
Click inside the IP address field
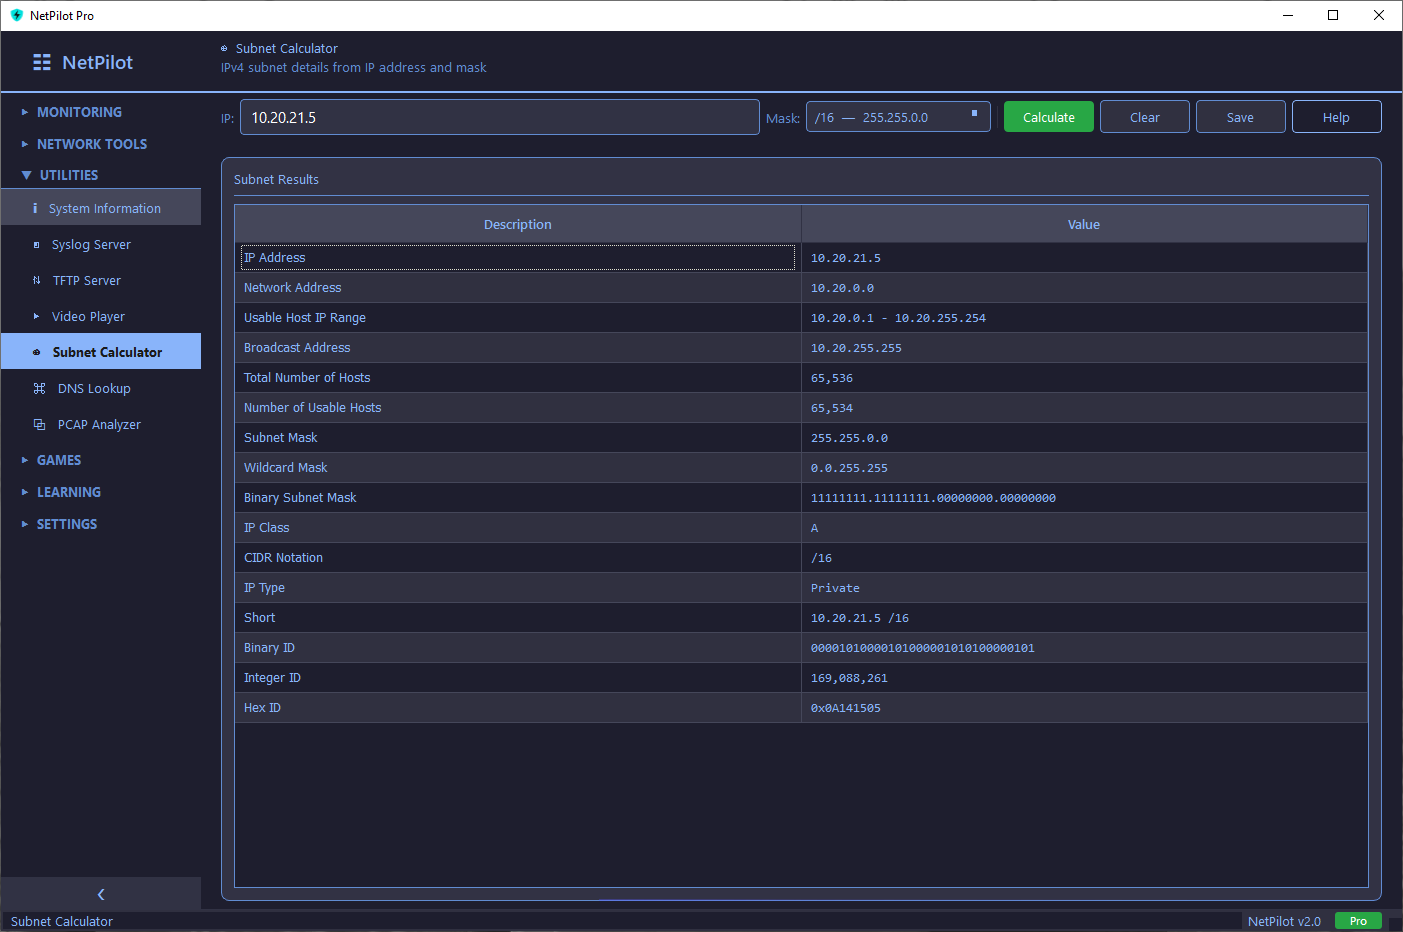point(499,117)
